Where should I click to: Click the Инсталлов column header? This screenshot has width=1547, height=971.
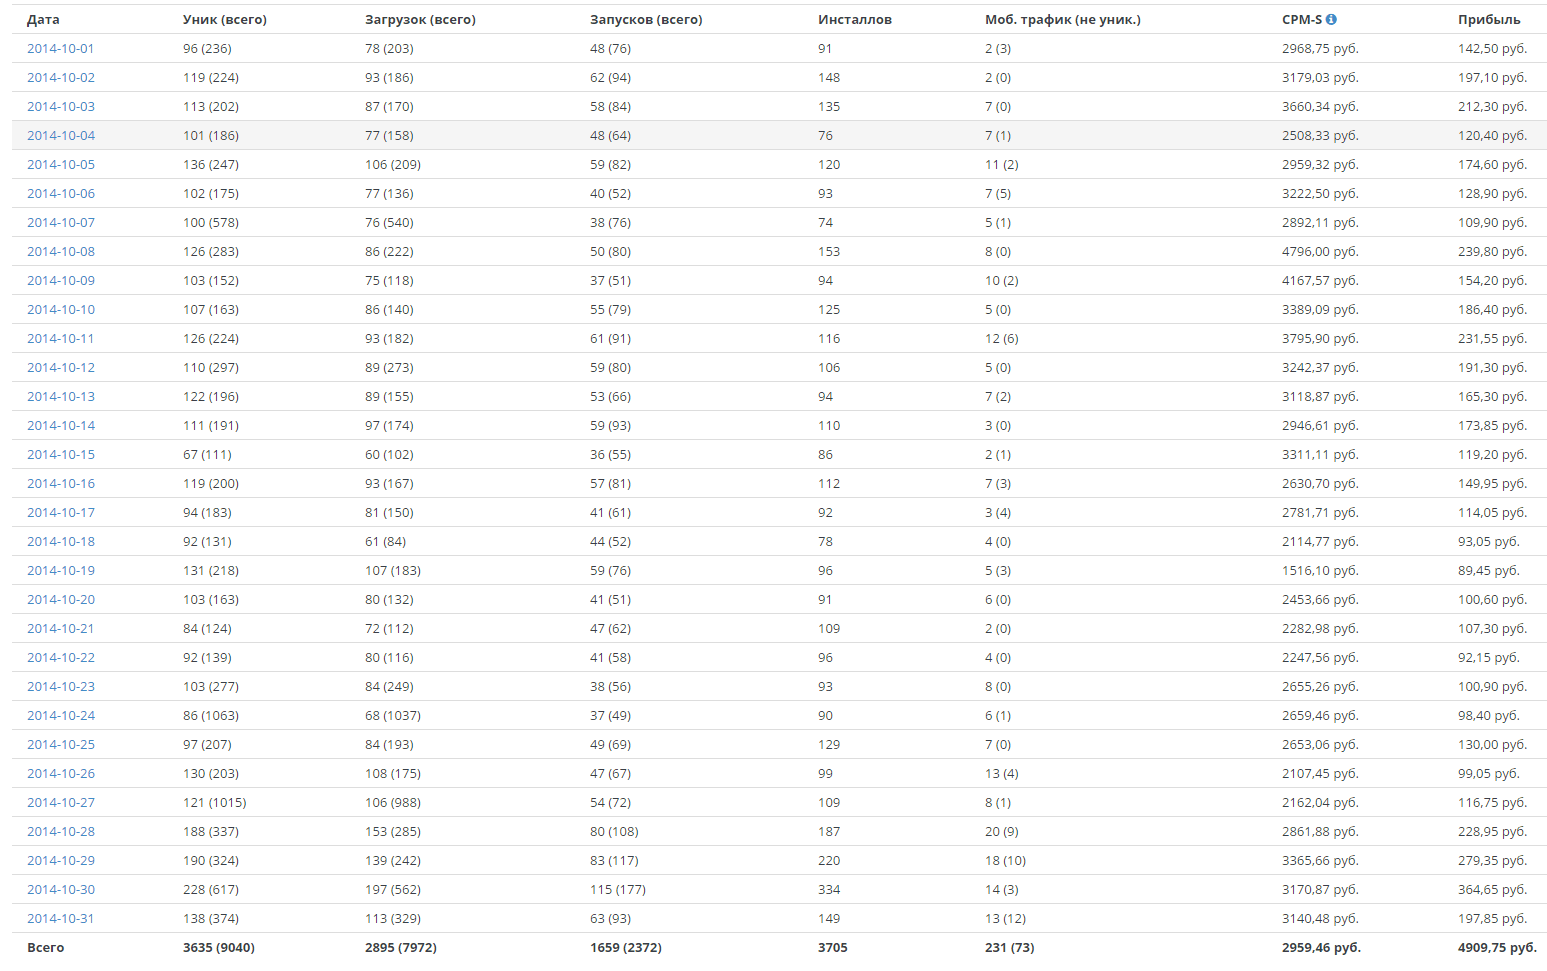click(x=855, y=19)
